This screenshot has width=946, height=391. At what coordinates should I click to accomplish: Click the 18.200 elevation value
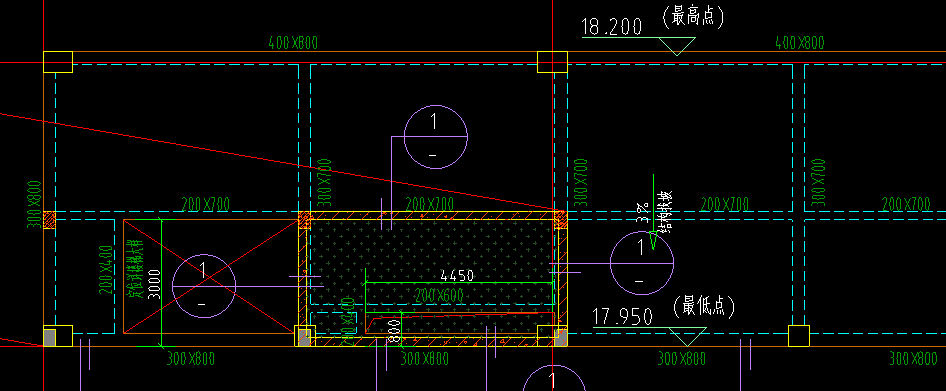coord(611,27)
